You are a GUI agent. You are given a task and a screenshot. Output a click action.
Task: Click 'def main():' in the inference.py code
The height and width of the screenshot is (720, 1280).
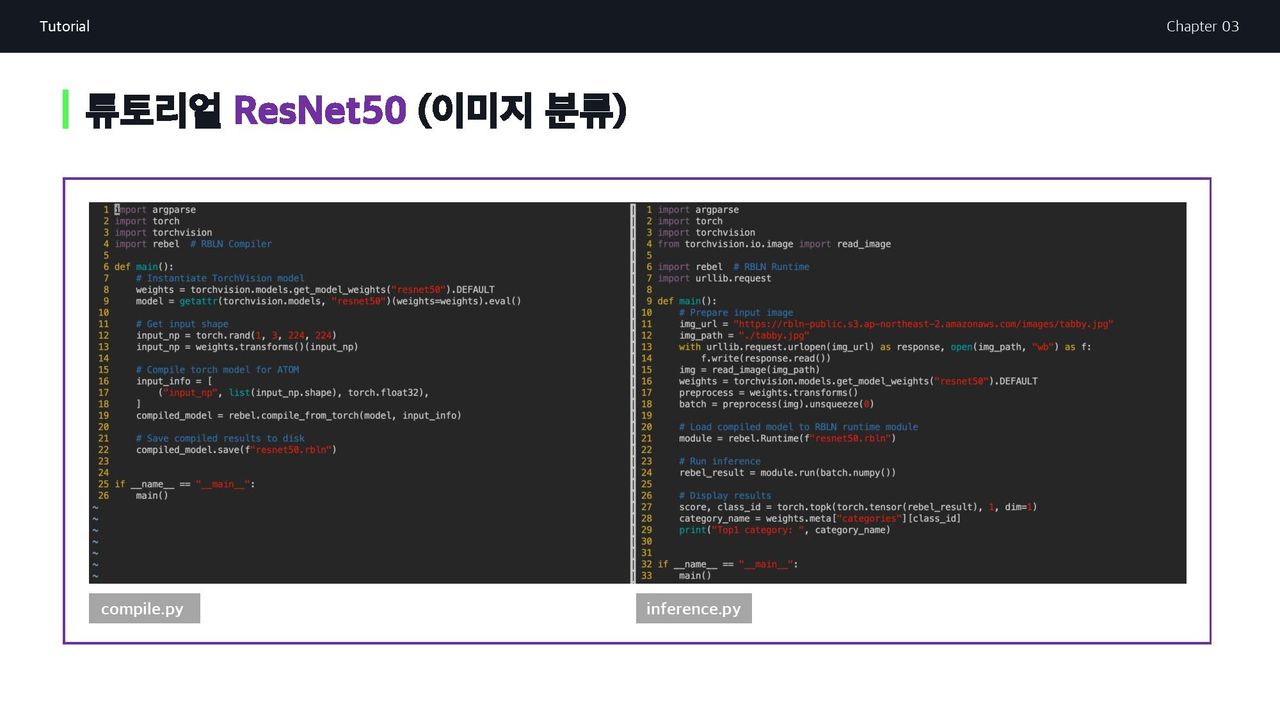coord(687,301)
